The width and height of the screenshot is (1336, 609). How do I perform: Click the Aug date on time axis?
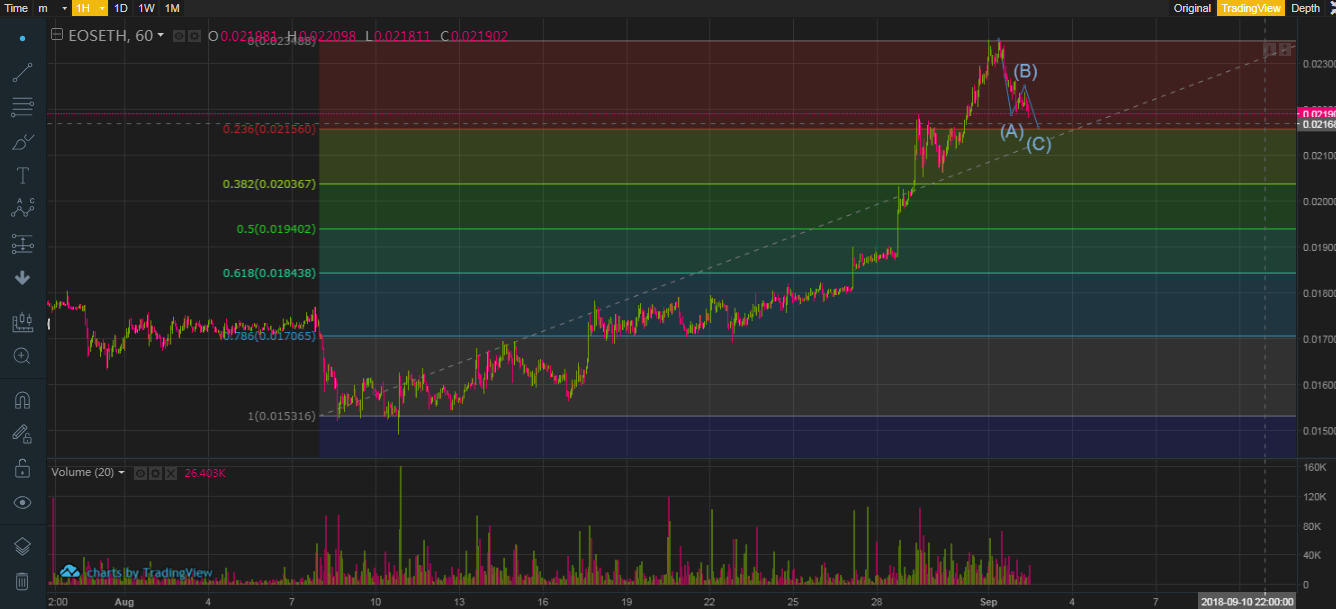point(124,601)
